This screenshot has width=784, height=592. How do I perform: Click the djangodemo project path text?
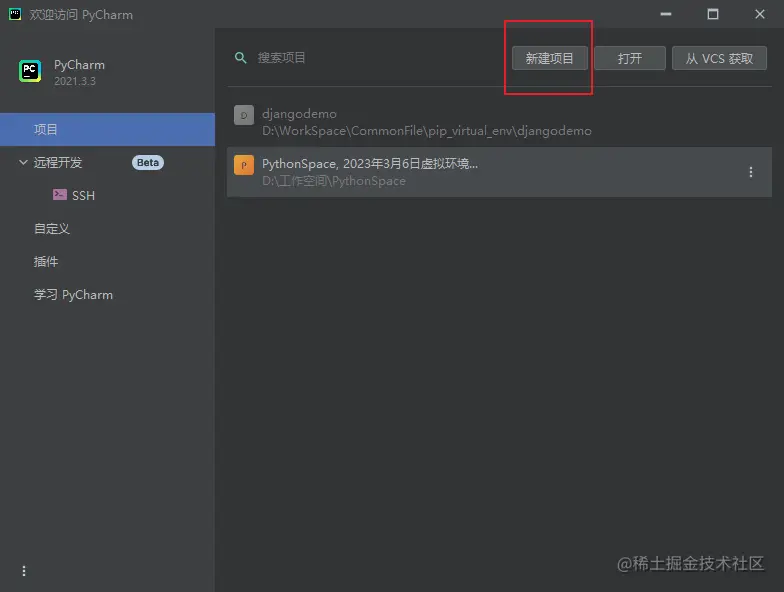426,131
